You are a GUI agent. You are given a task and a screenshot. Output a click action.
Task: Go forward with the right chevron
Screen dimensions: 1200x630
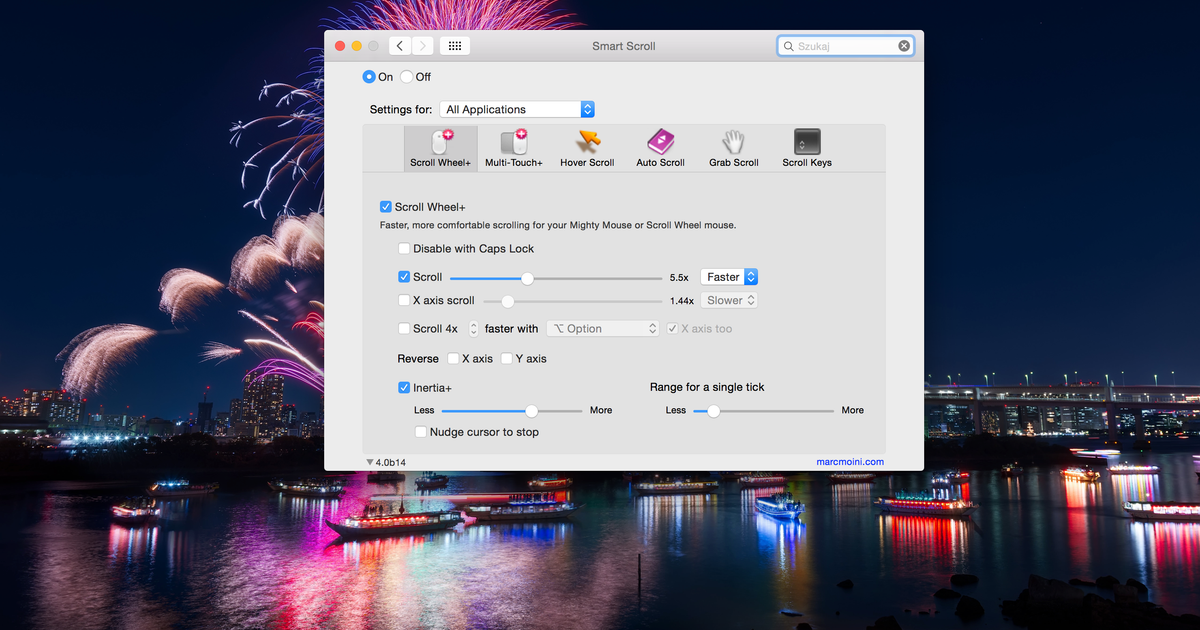pyautogui.click(x=423, y=46)
